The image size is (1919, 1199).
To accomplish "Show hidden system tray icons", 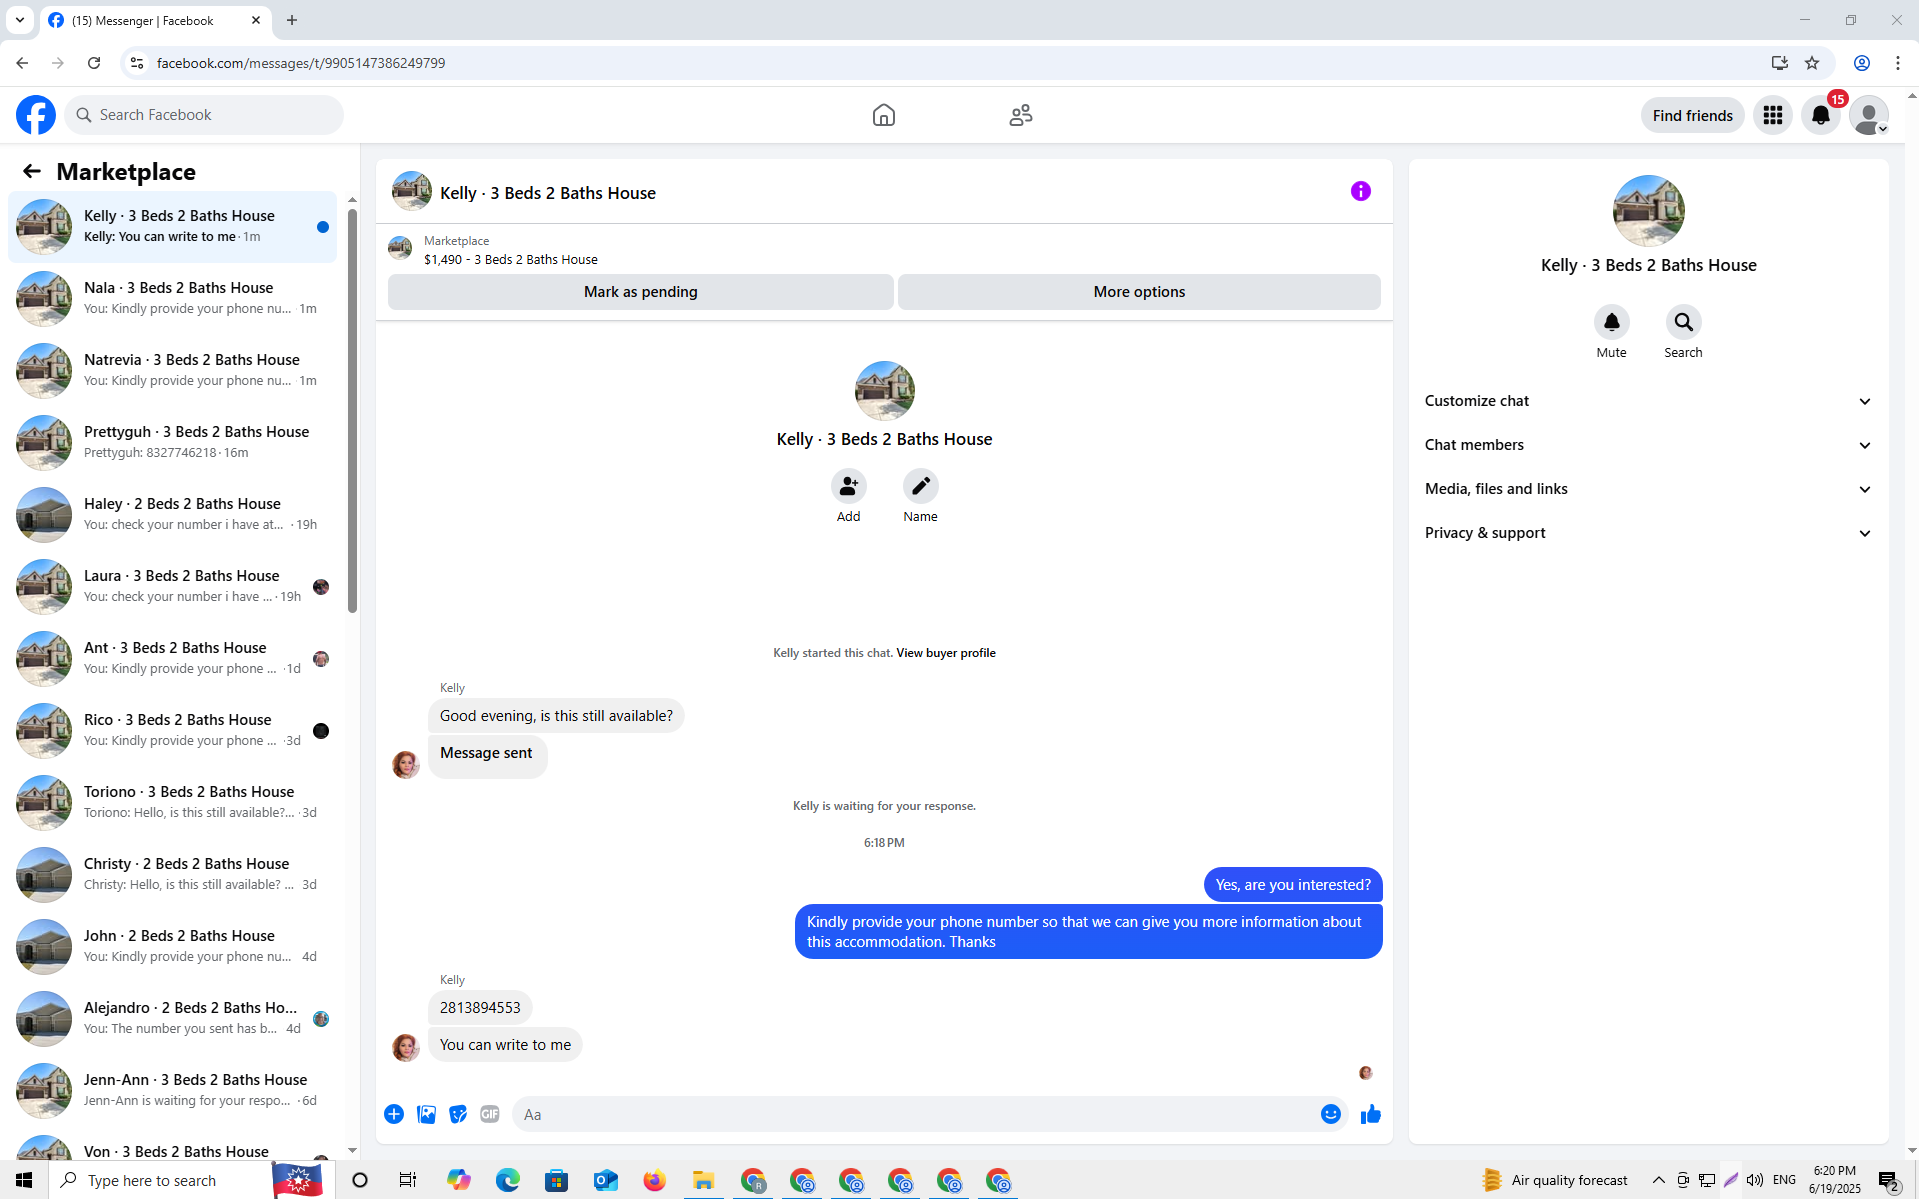I will (x=1658, y=1180).
